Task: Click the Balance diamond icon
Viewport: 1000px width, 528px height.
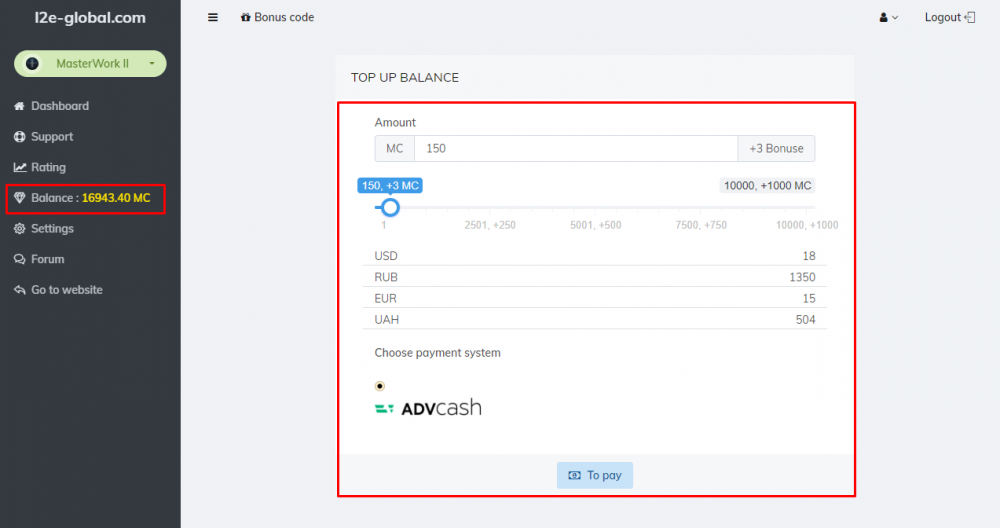Action: [x=20, y=198]
